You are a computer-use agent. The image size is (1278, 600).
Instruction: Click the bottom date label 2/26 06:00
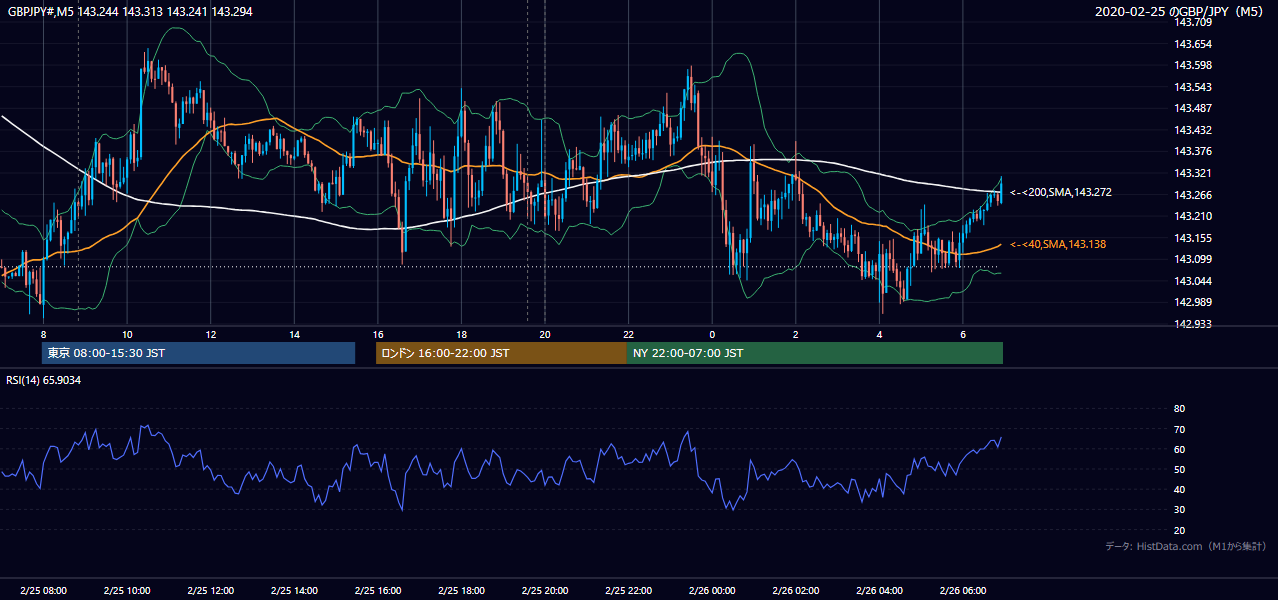[x=963, y=591]
